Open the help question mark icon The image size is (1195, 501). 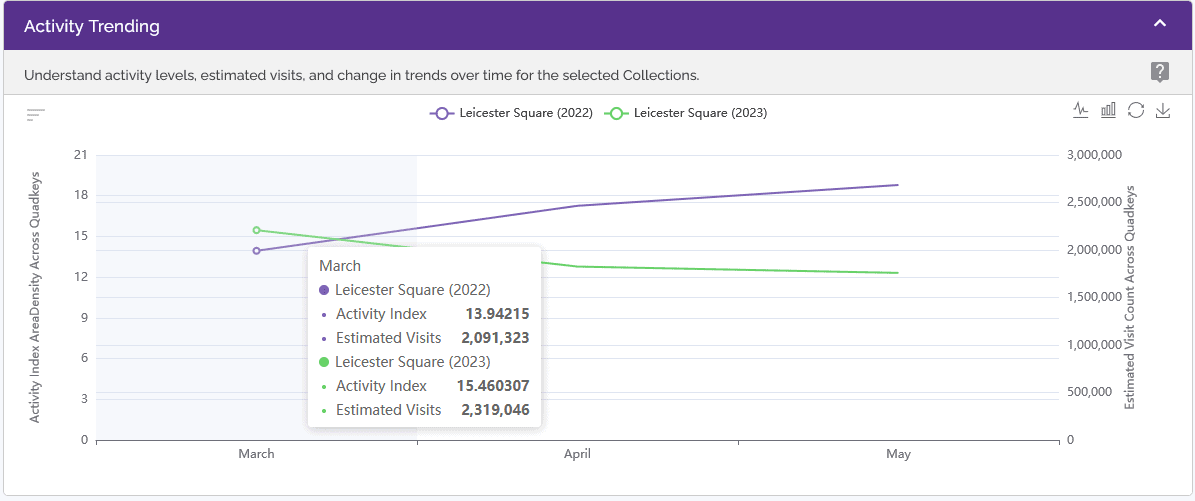coord(1159,72)
